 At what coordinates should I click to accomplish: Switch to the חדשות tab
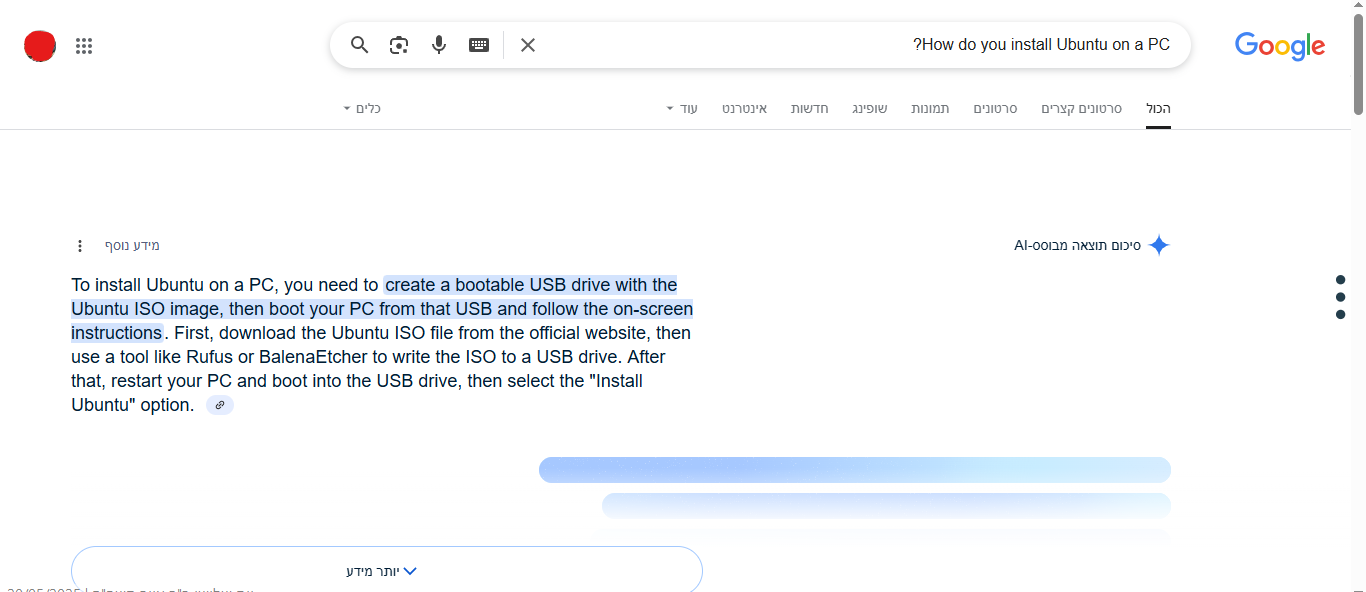coord(809,108)
